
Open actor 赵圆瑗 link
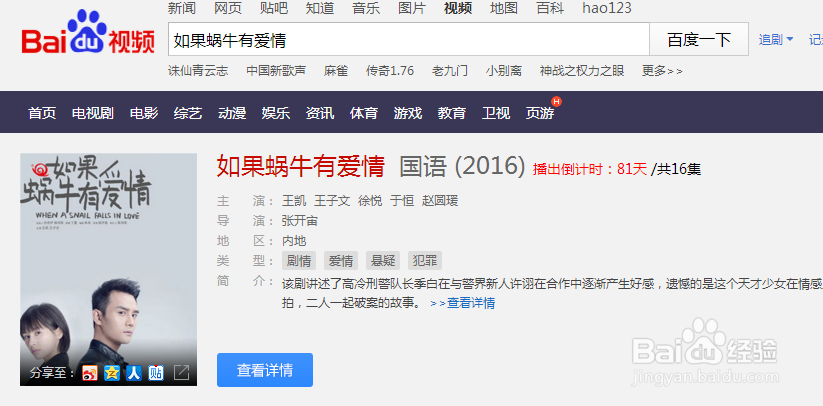440,201
